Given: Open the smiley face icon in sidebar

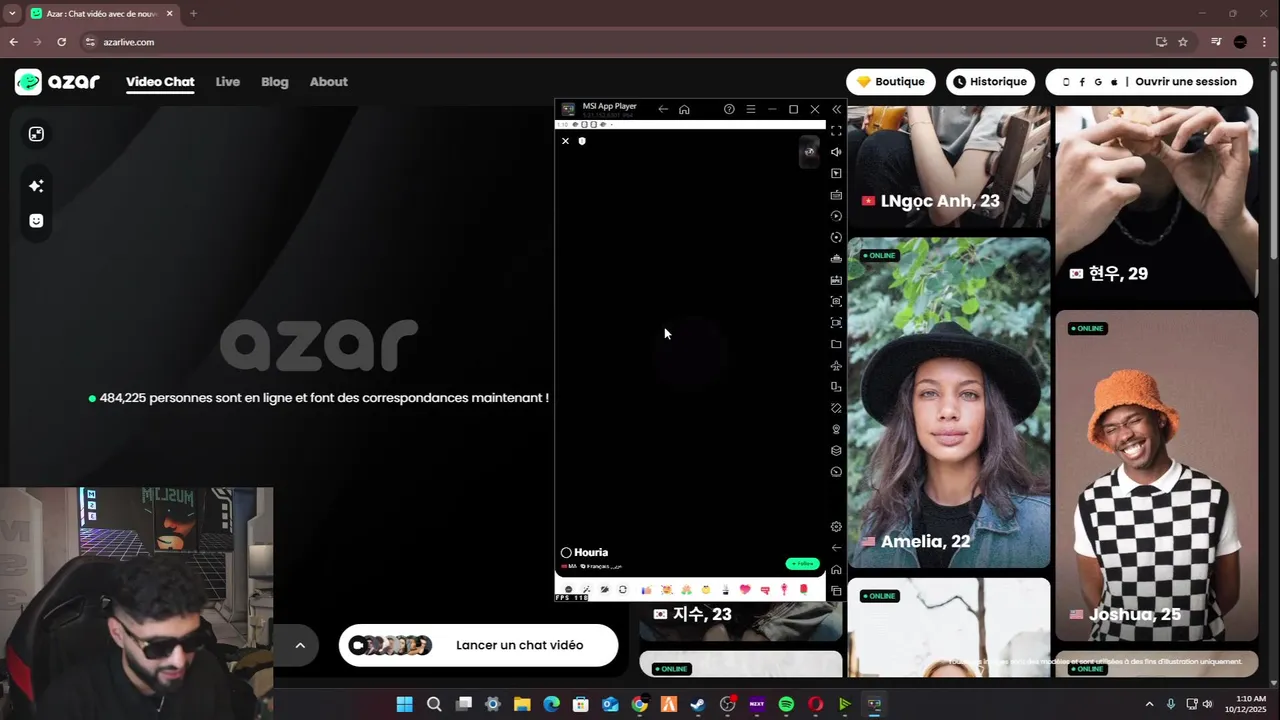Looking at the screenshot, I should [36, 221].
